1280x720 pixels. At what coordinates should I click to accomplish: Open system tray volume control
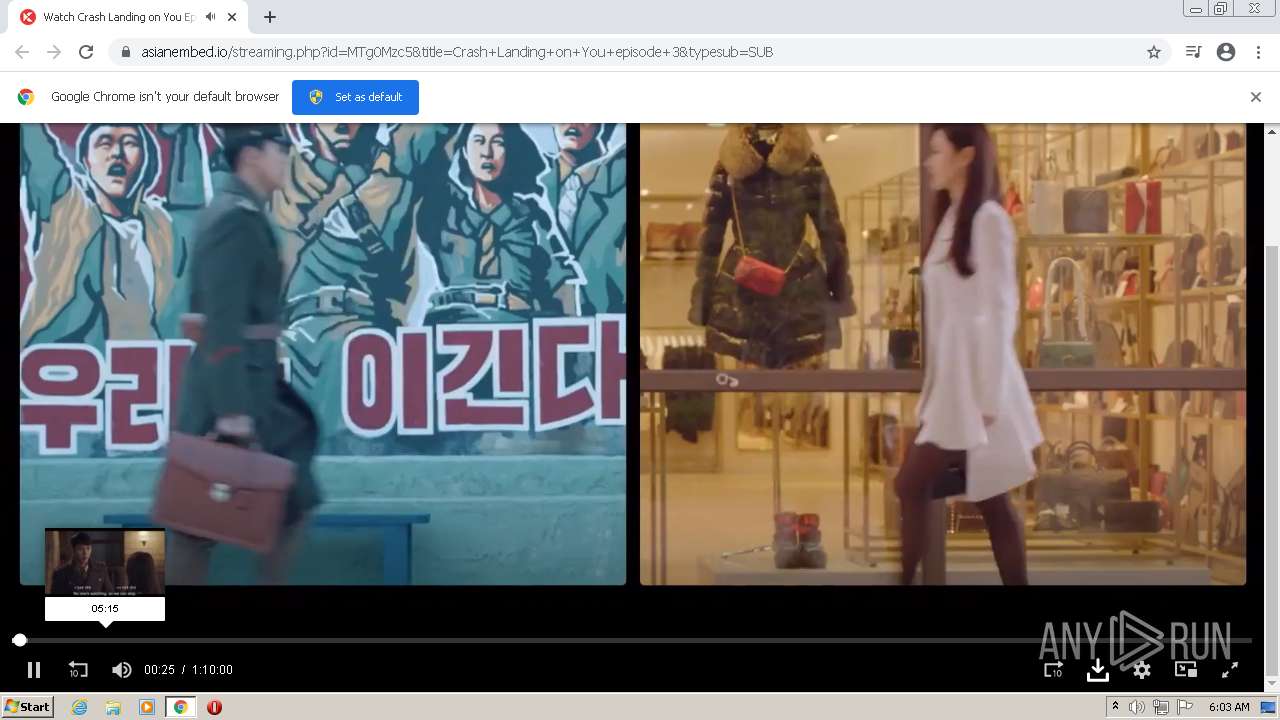1137,707
